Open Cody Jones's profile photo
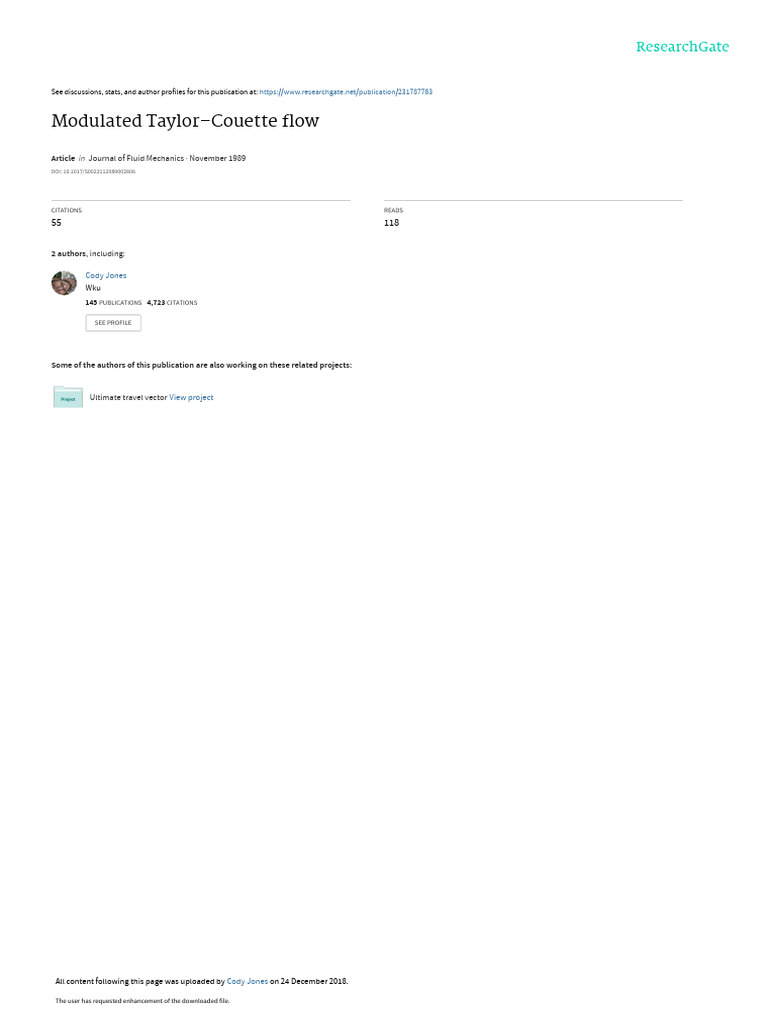This screenshot has width=768, height=1024. (x=64, y=283)
